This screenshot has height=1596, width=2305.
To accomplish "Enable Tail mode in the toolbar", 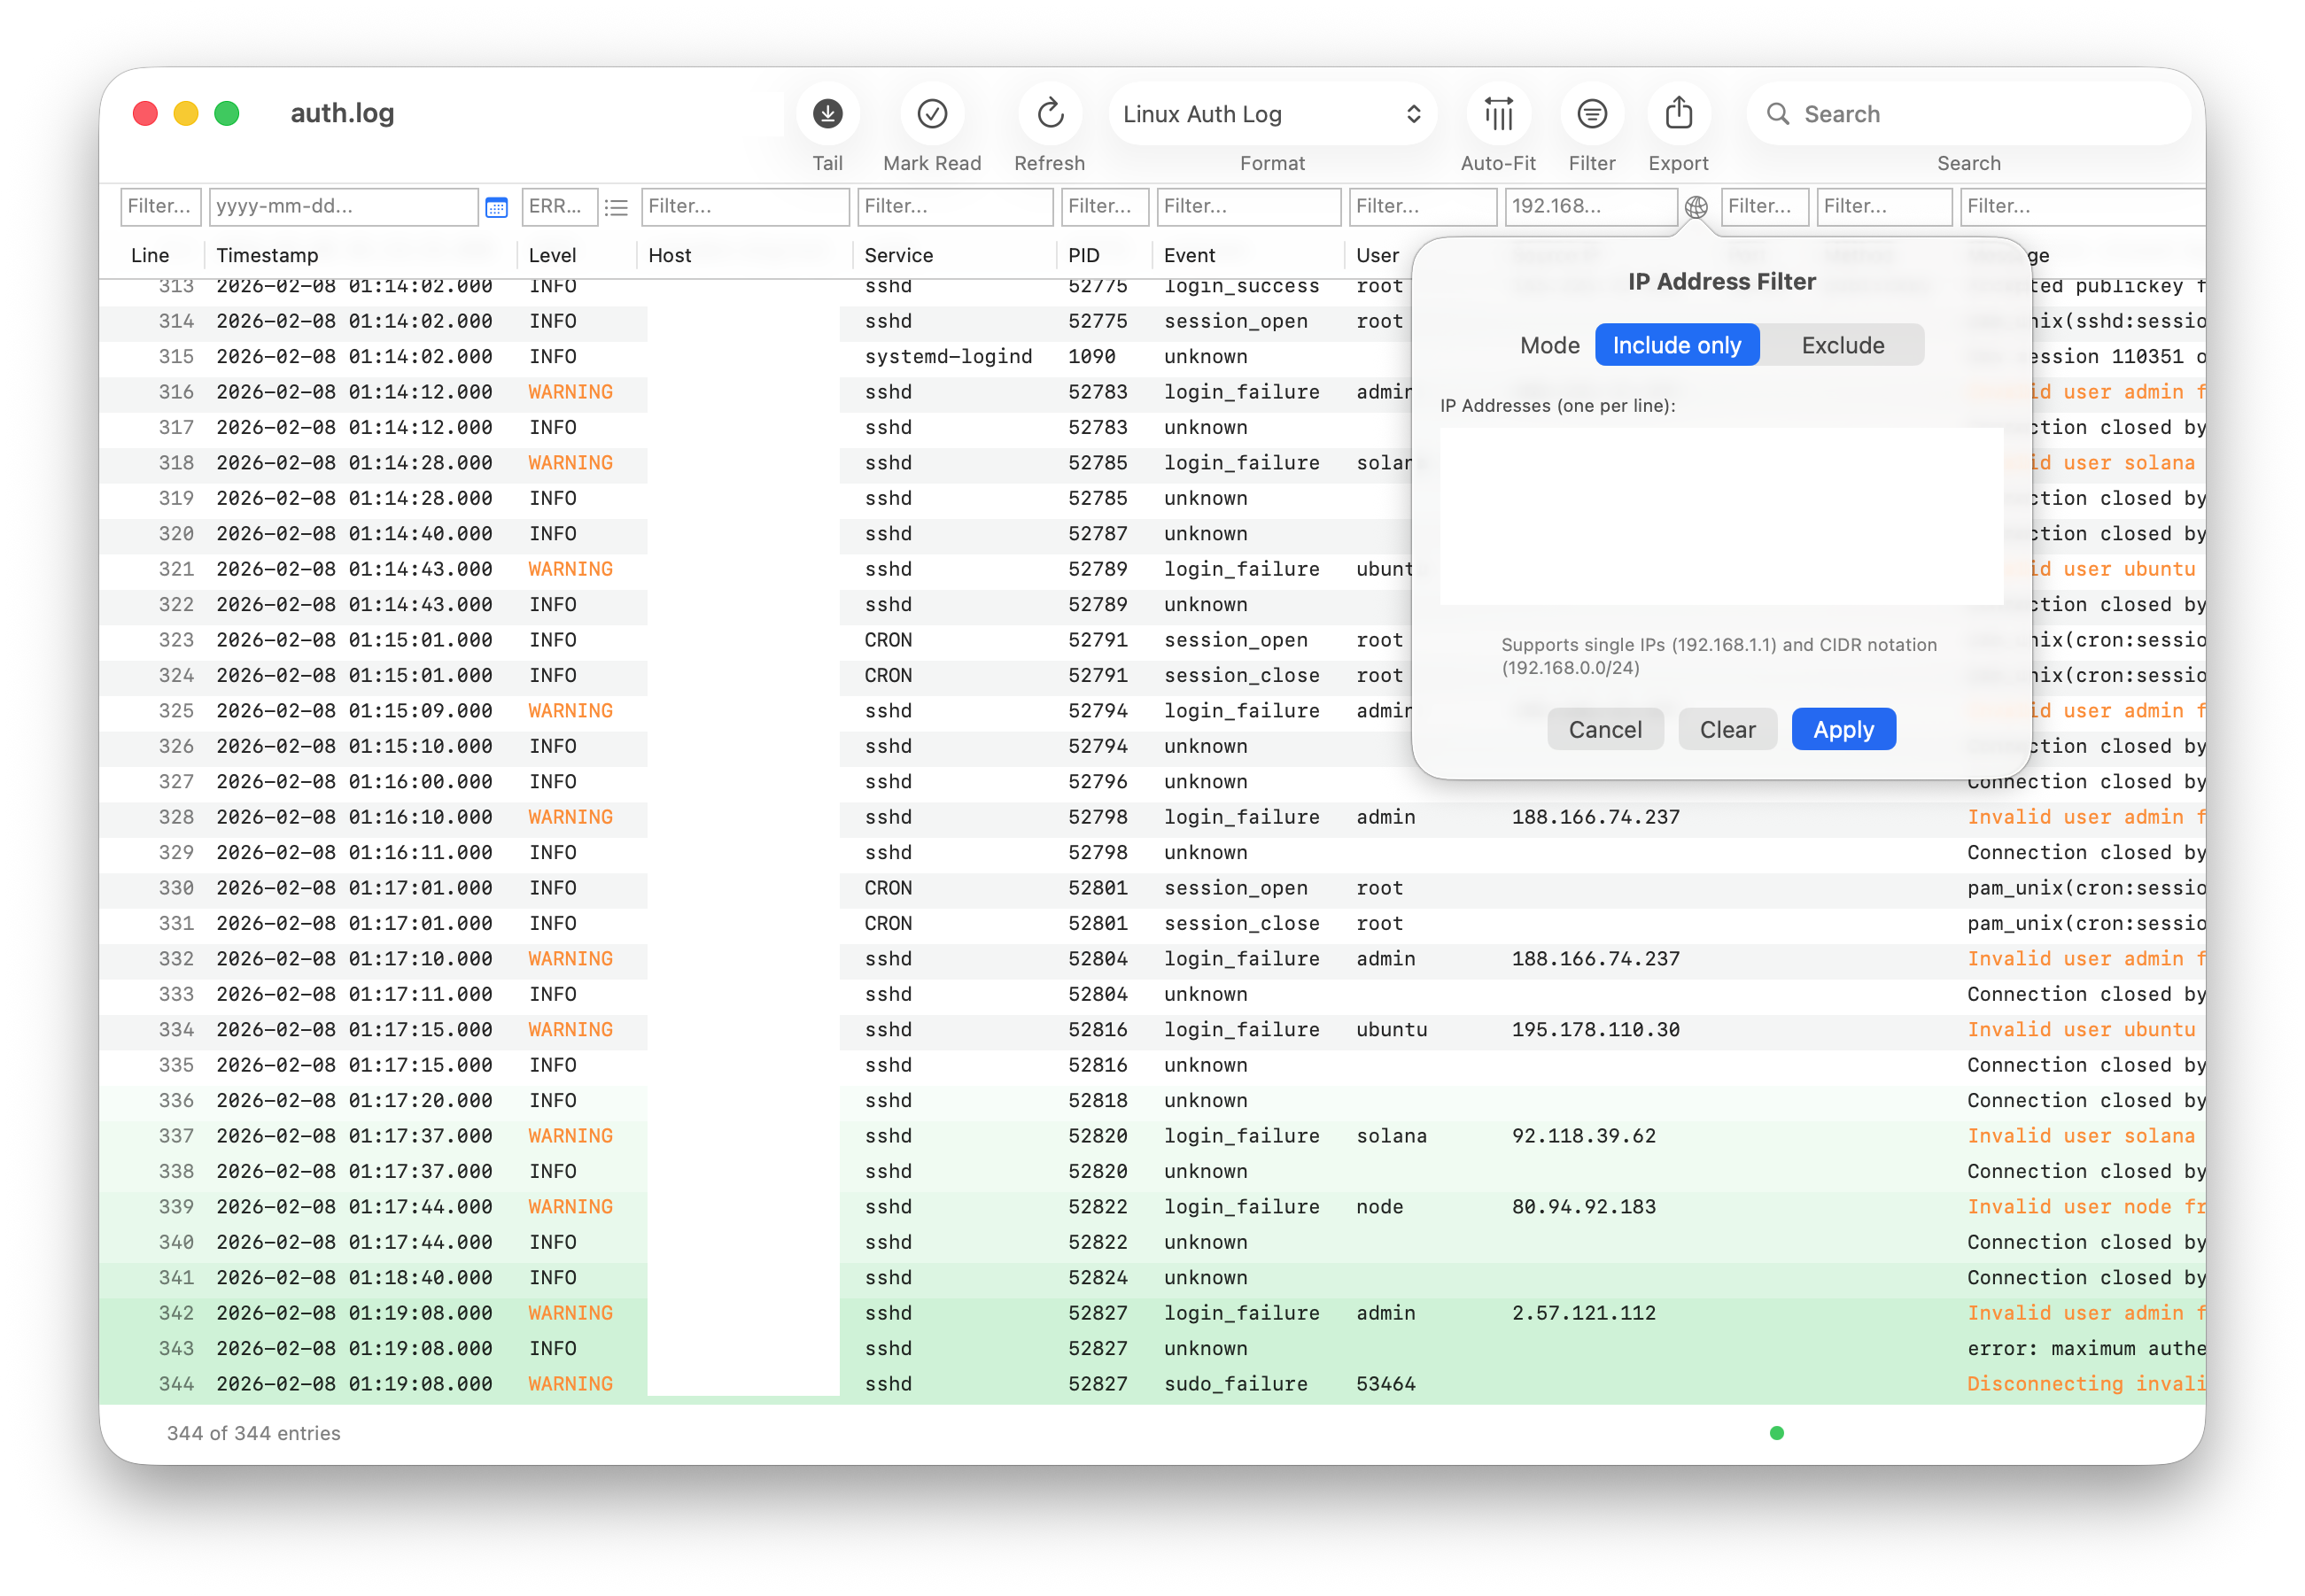I will pyautogui.click(x=827, y=113).
